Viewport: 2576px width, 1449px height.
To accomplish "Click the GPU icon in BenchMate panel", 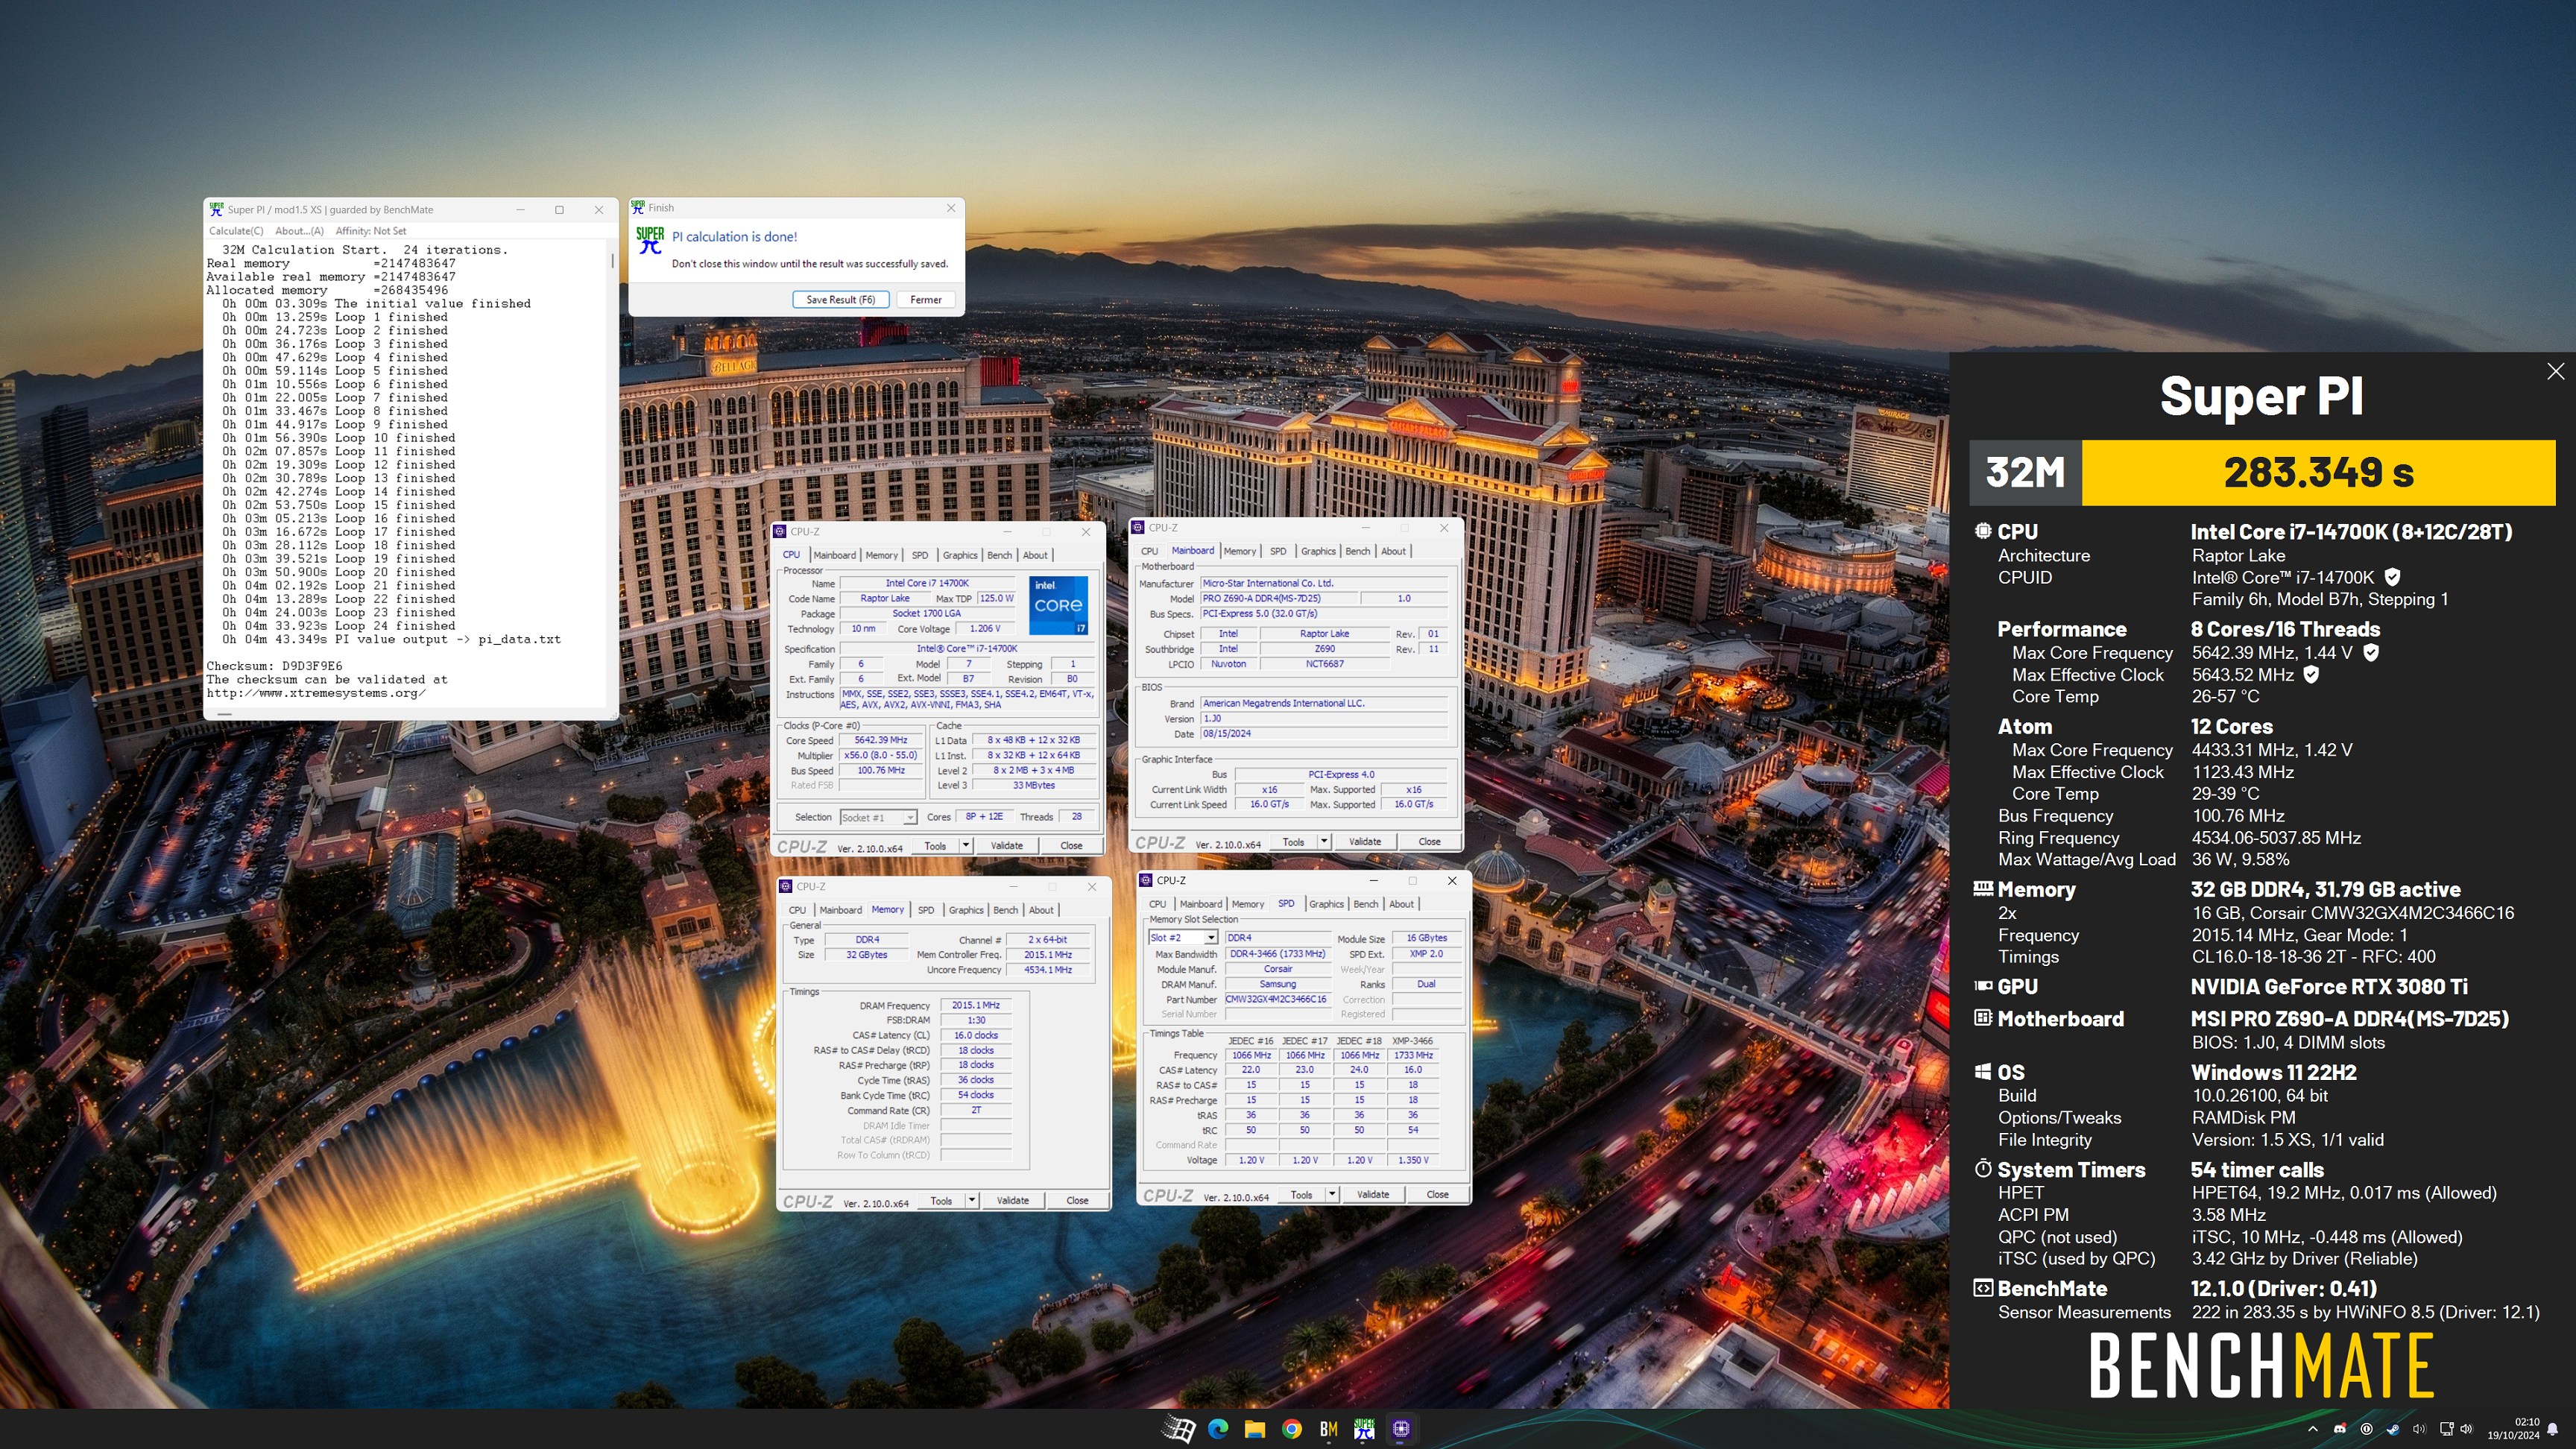I will (x=1983, y=985).
